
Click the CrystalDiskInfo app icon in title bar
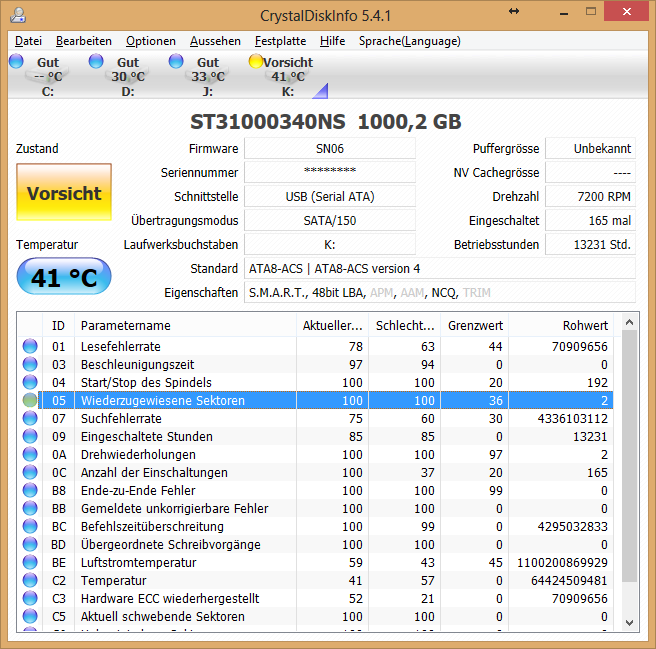click(18, 15)
